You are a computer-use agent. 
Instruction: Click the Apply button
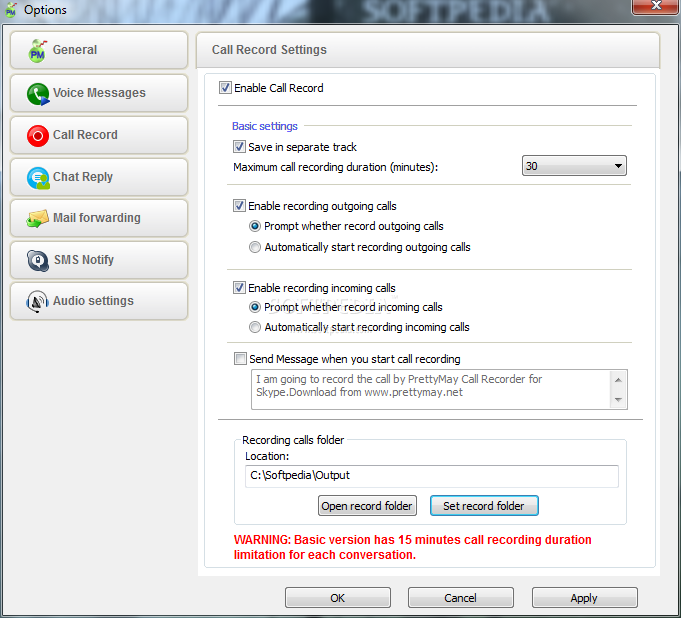[x=584, y=598]
